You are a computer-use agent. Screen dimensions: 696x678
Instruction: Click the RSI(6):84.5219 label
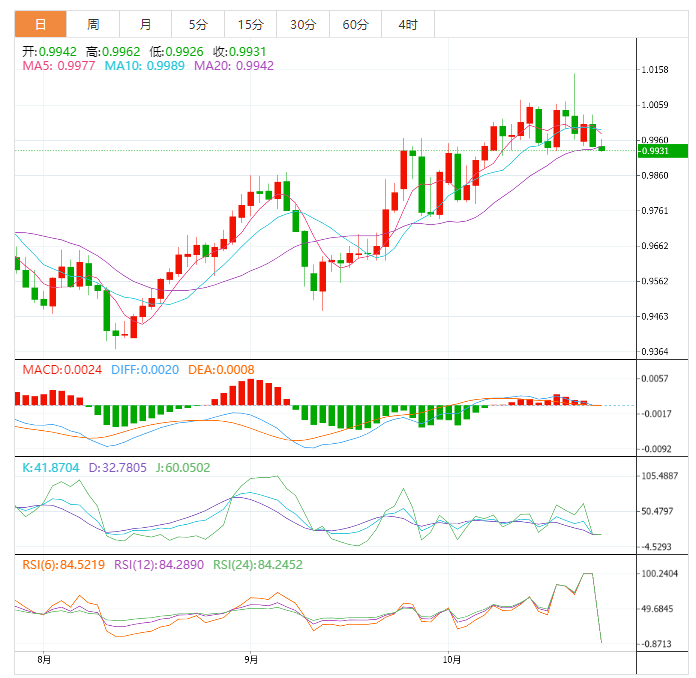(63, 565)
